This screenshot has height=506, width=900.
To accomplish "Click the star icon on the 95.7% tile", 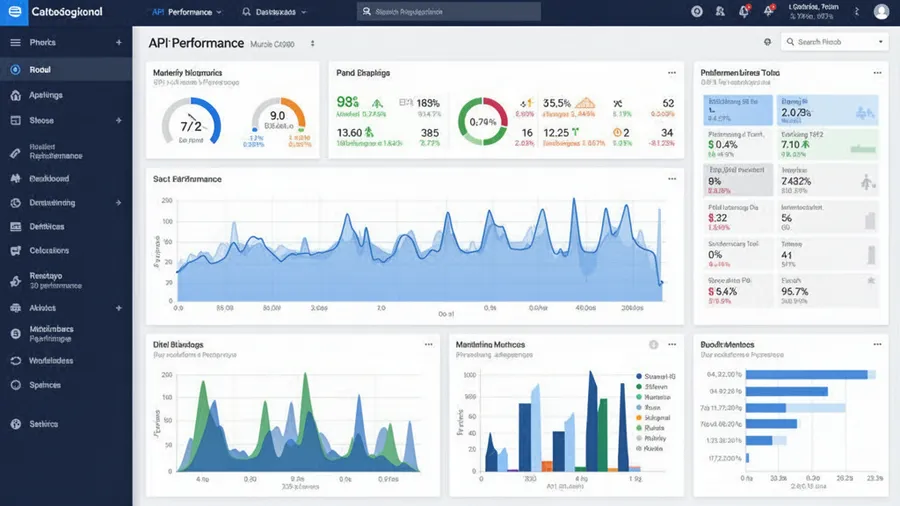I will [x=871, y=281].
